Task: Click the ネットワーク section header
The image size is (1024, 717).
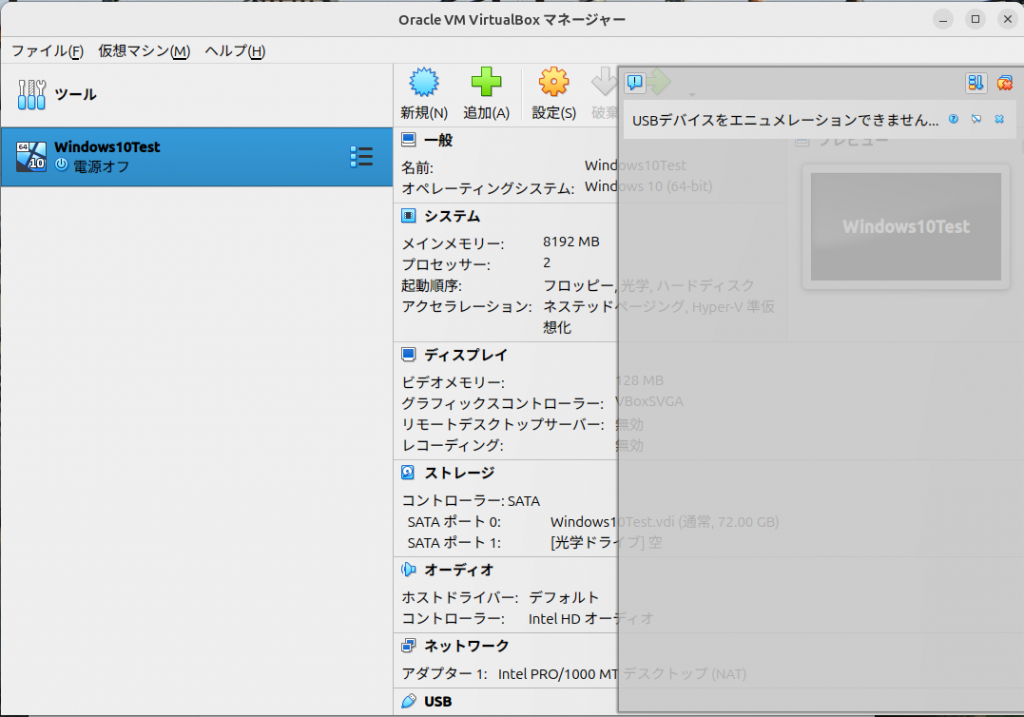Action: click(x=466, y=646)
